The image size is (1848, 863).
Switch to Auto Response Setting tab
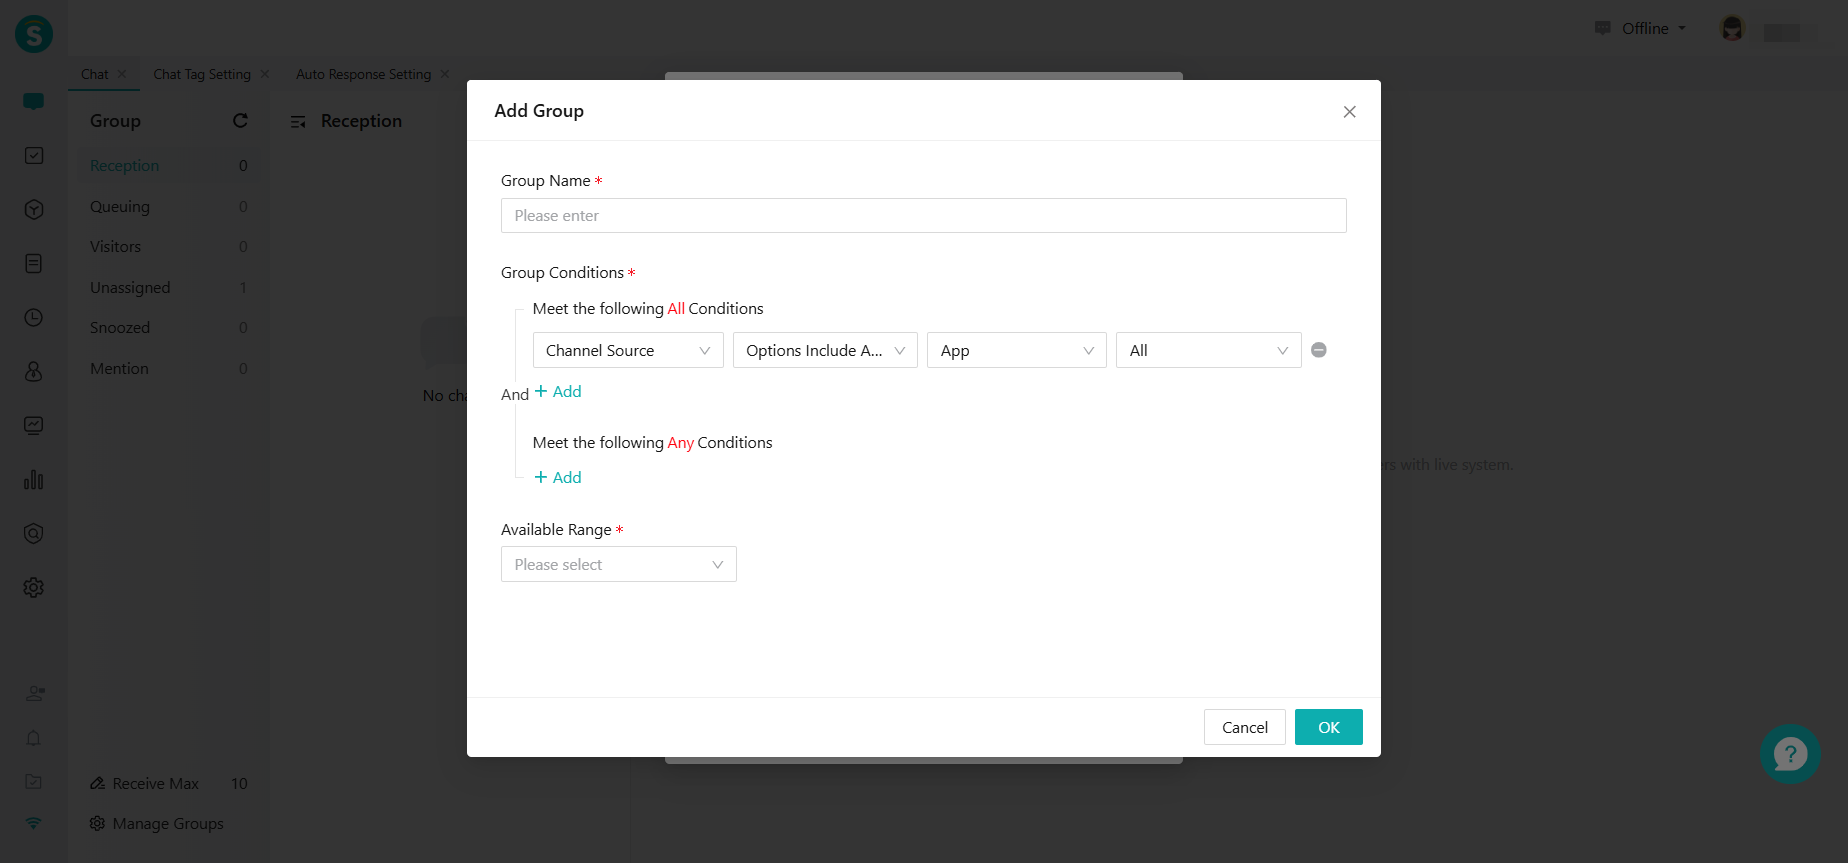pos(363,75)
